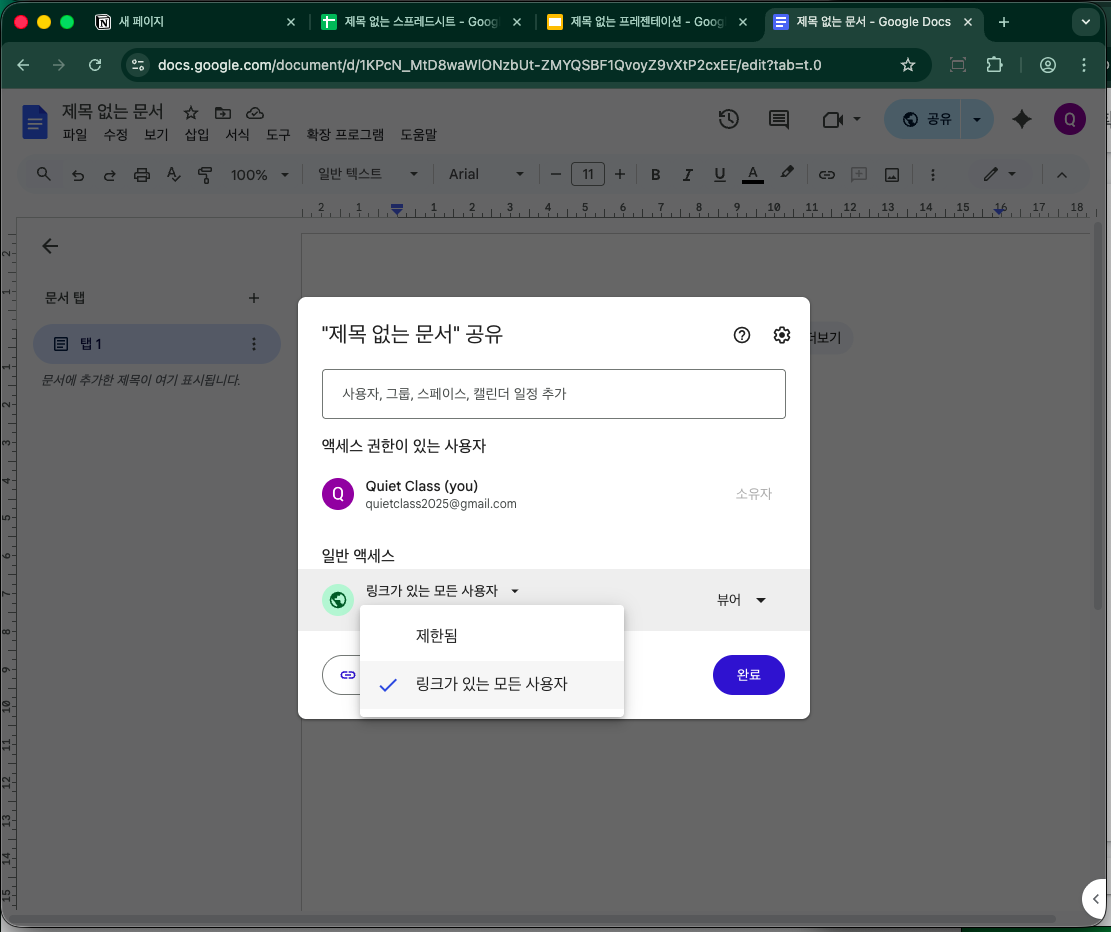Select '링크가 있는 모든 사용자' option
Screen dimensions: 1111x932
pos(491,685)
